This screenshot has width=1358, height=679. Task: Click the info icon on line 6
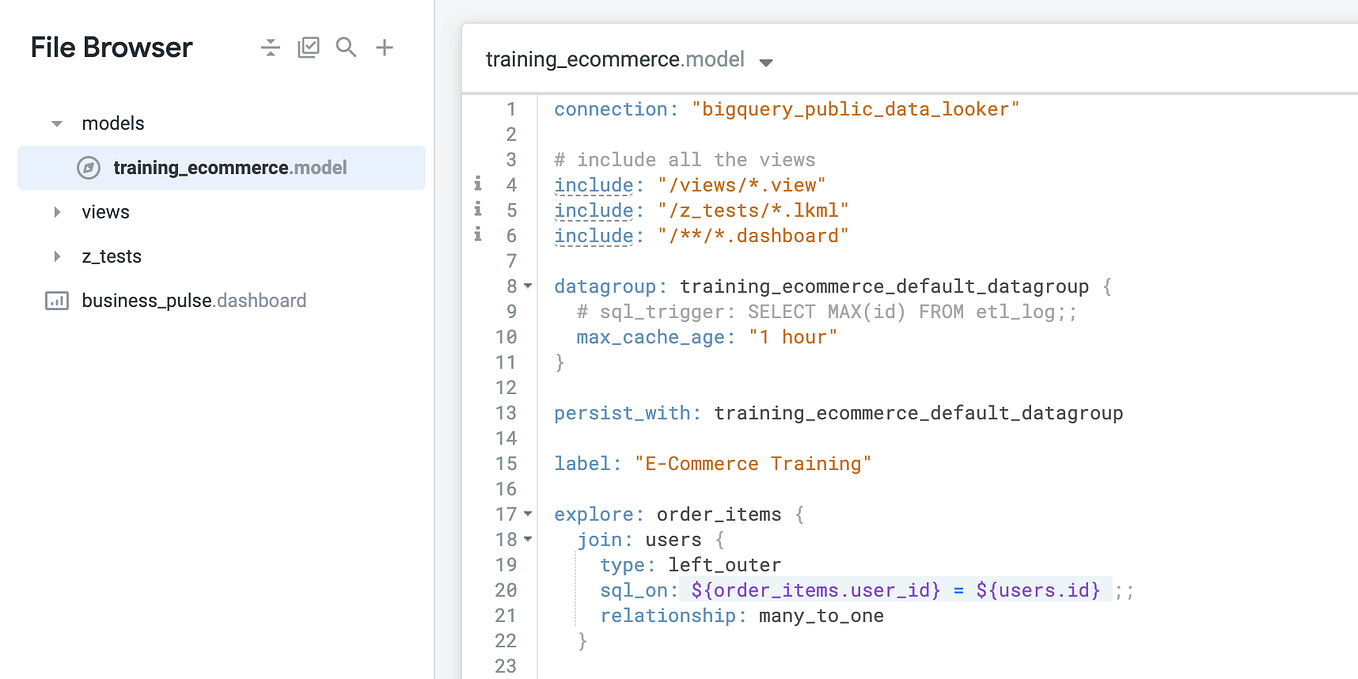[x=477, y=234]
